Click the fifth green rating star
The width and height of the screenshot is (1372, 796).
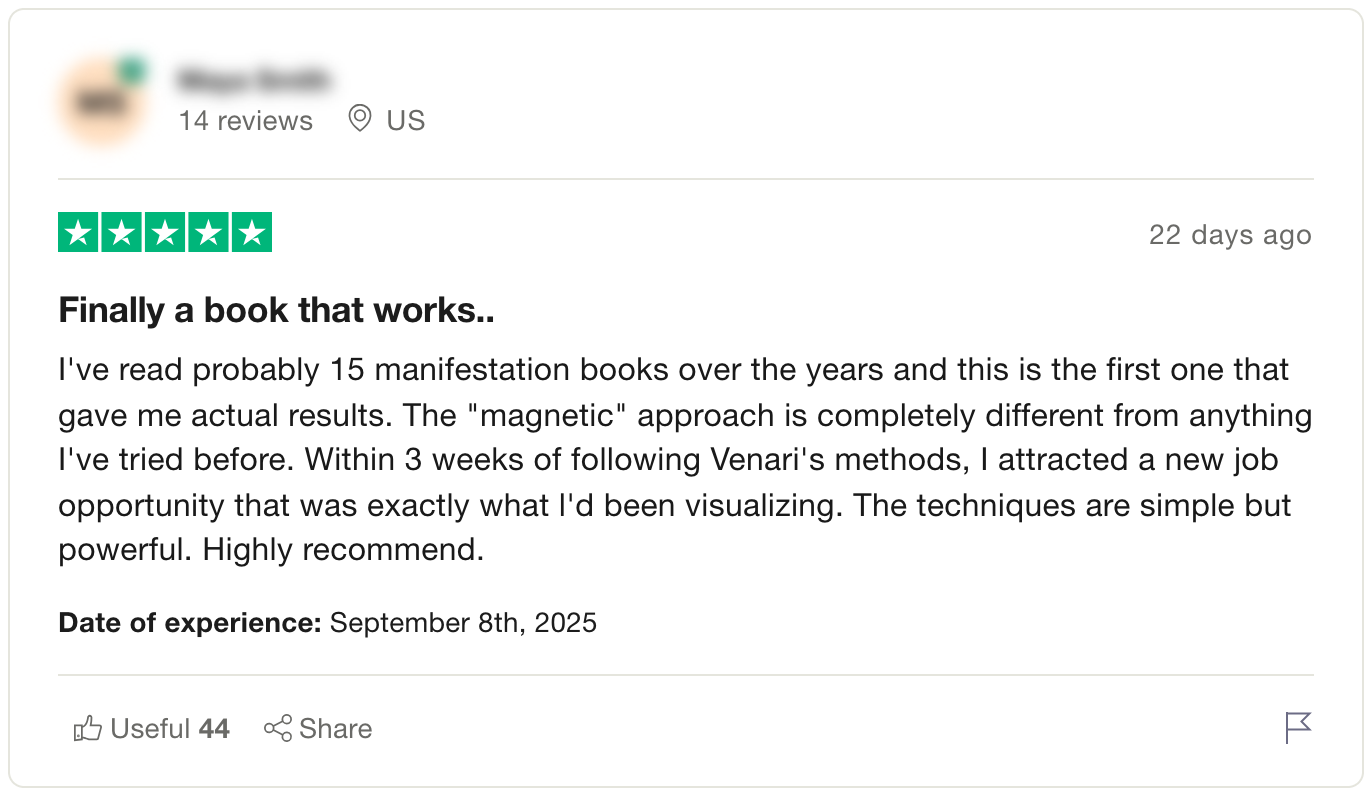click(251, 234)
